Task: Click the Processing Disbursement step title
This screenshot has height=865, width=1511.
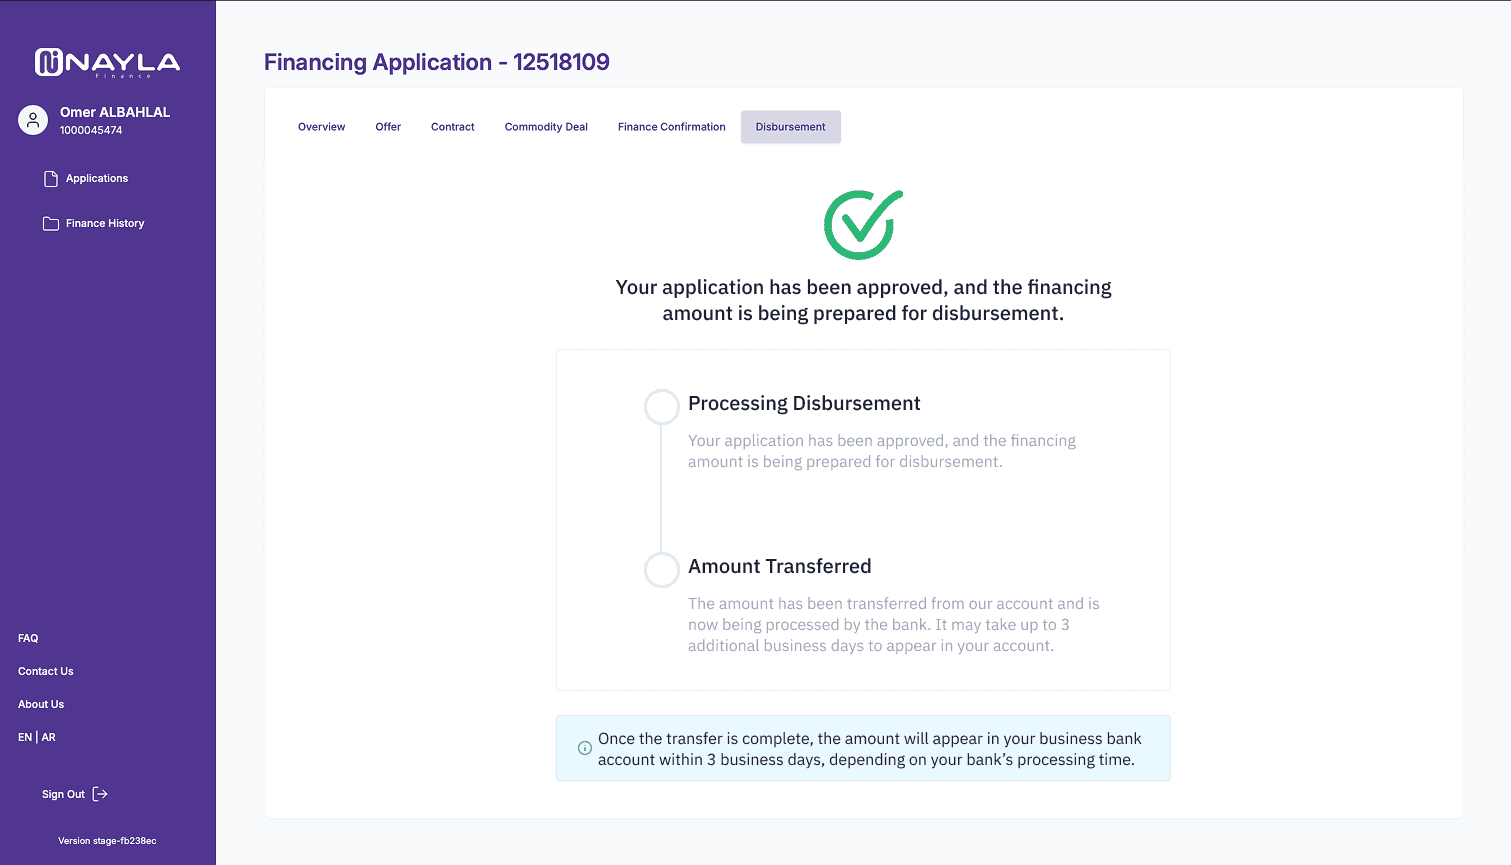Action: pos(804,403)
